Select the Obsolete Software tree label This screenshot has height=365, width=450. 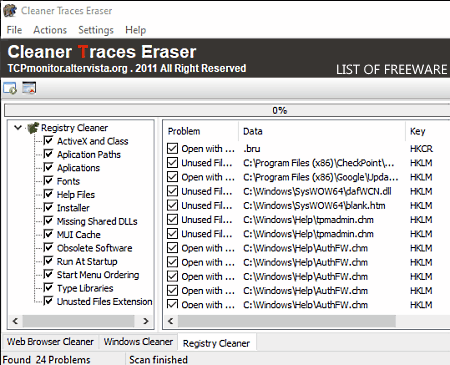pyautogui.click(x=95, y=248)
